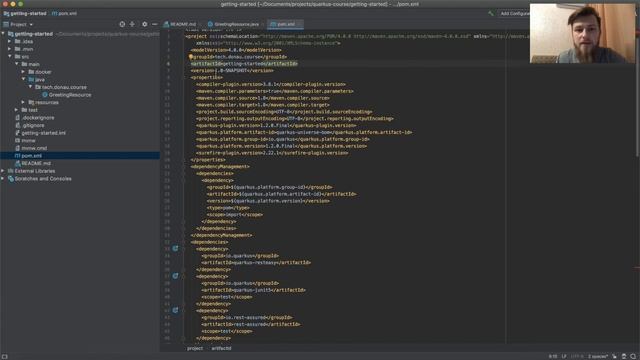Image resolution: width=640 pixels, height=360 pixels.
Task: Click gutter icon beside rest-assured dependency
Action: coord(175,310)
